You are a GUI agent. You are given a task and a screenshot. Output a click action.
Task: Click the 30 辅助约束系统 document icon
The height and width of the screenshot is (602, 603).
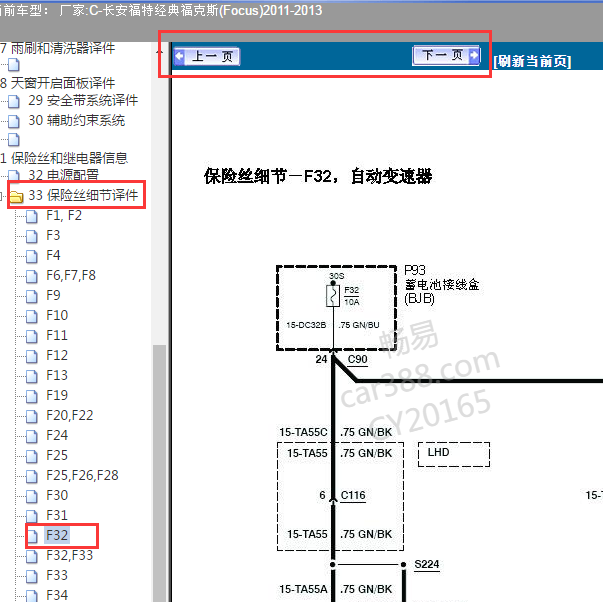click(14, 121)
